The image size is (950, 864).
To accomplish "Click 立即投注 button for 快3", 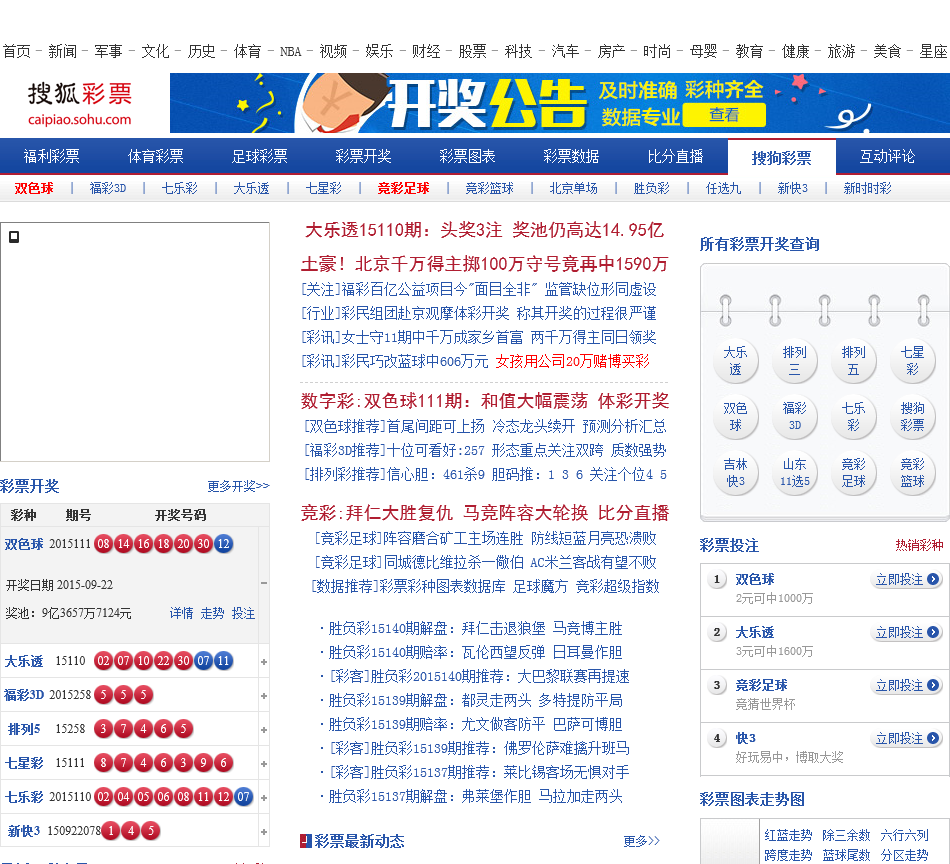I will tap(907, 739).
